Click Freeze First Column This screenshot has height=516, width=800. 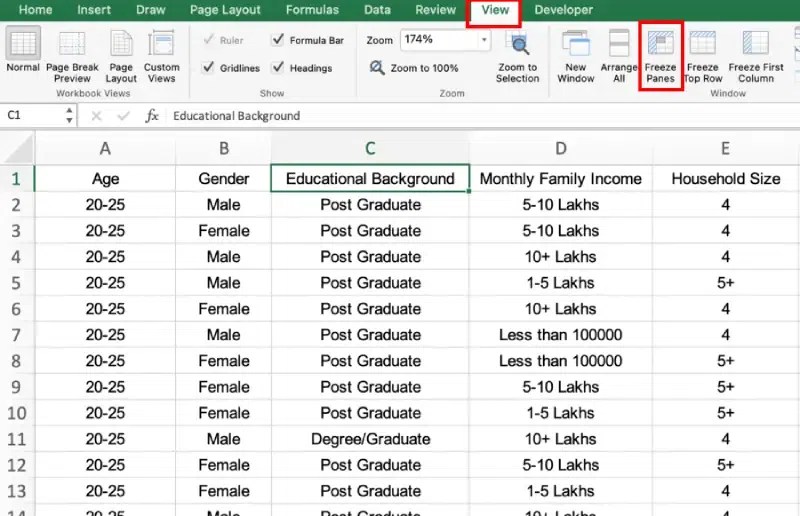tap(756, 56)
